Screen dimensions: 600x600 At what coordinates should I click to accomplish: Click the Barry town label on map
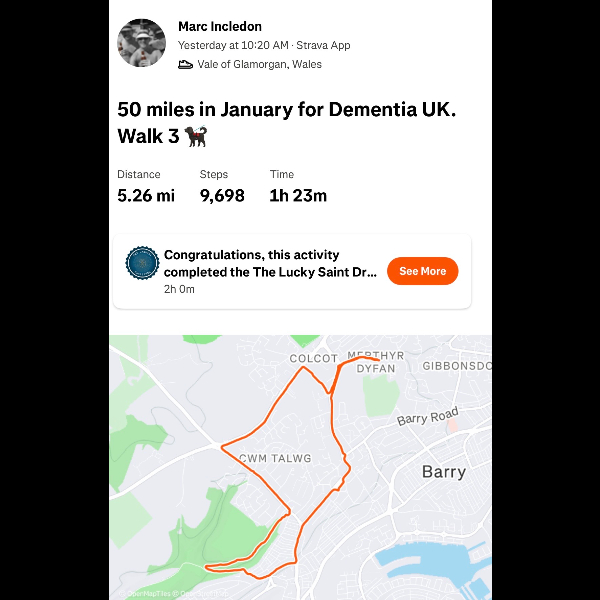(444, 472)
